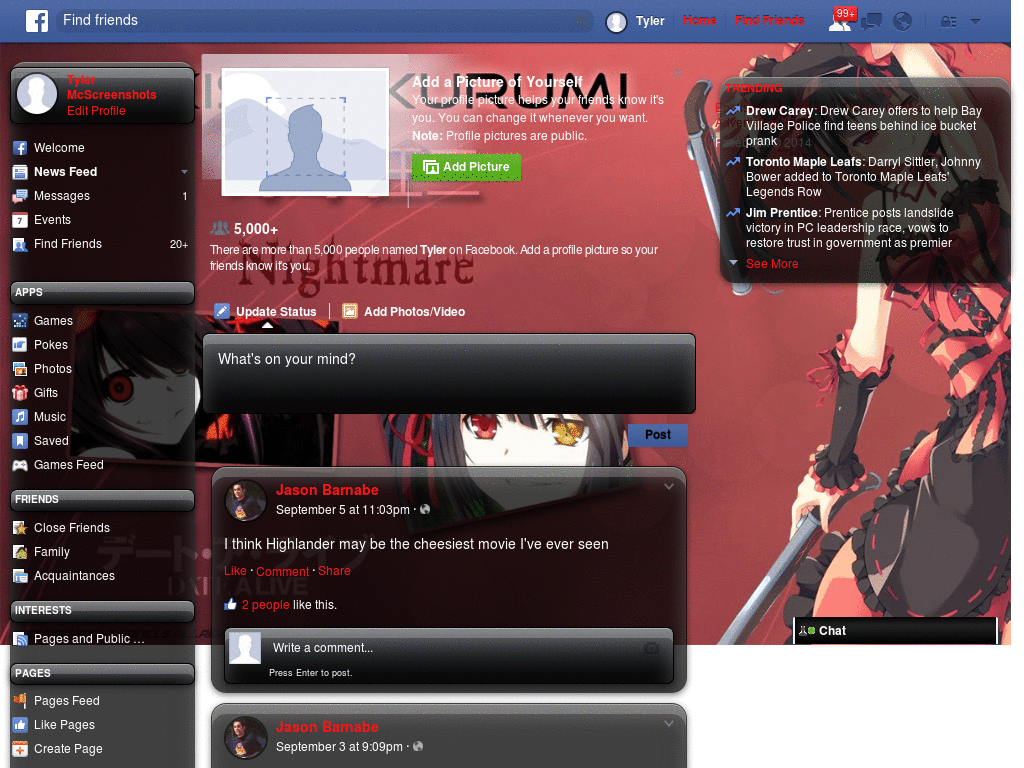Click the Facebook logo icon

[37, 20]
